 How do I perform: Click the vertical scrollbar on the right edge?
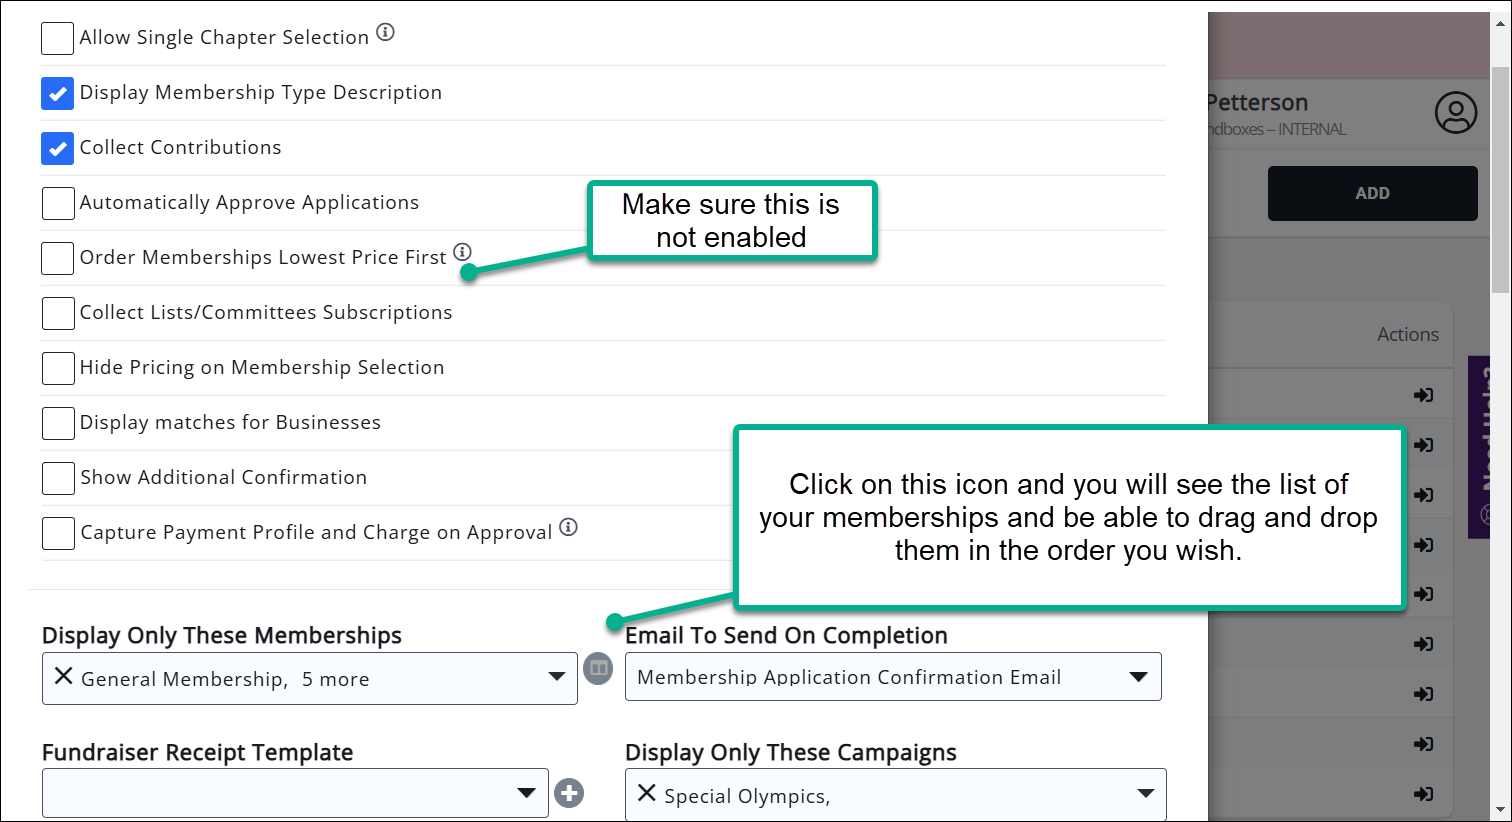point(1500,300)
